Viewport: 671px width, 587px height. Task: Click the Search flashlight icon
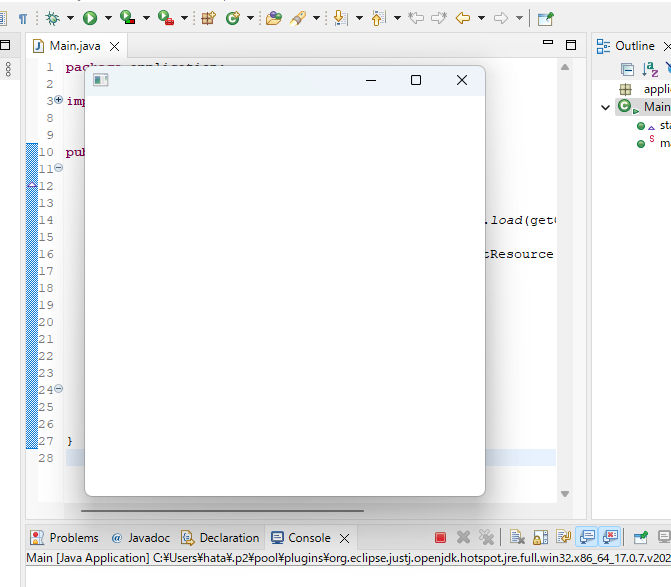298,18
